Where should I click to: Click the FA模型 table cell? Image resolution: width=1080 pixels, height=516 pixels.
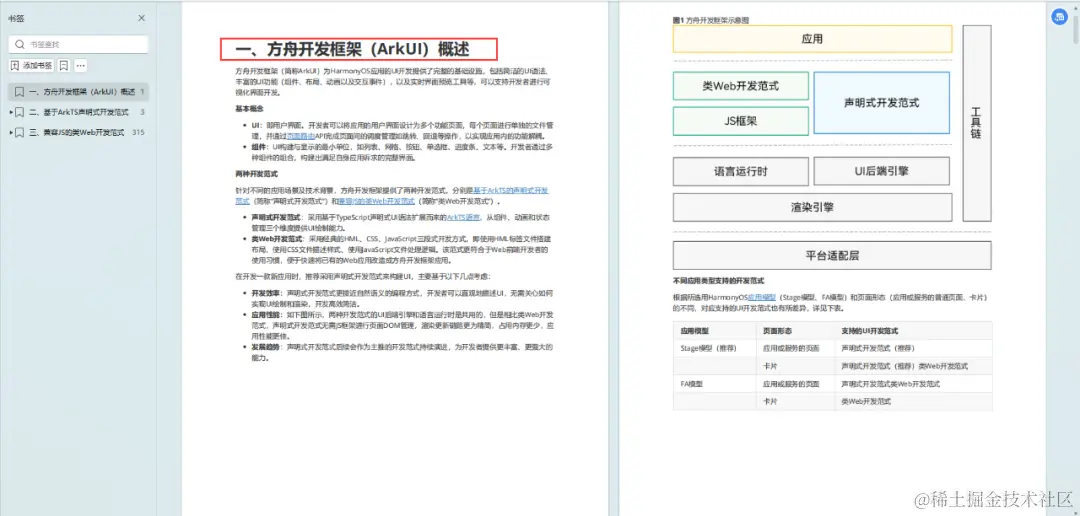714,384
